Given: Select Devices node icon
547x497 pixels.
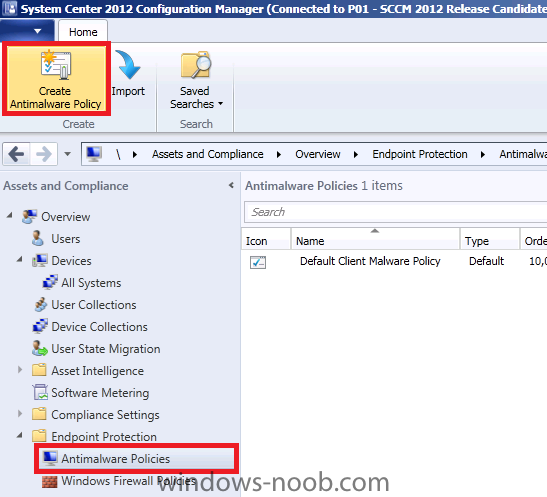Looking at the screenshot, I should click(x=39, y=261).
